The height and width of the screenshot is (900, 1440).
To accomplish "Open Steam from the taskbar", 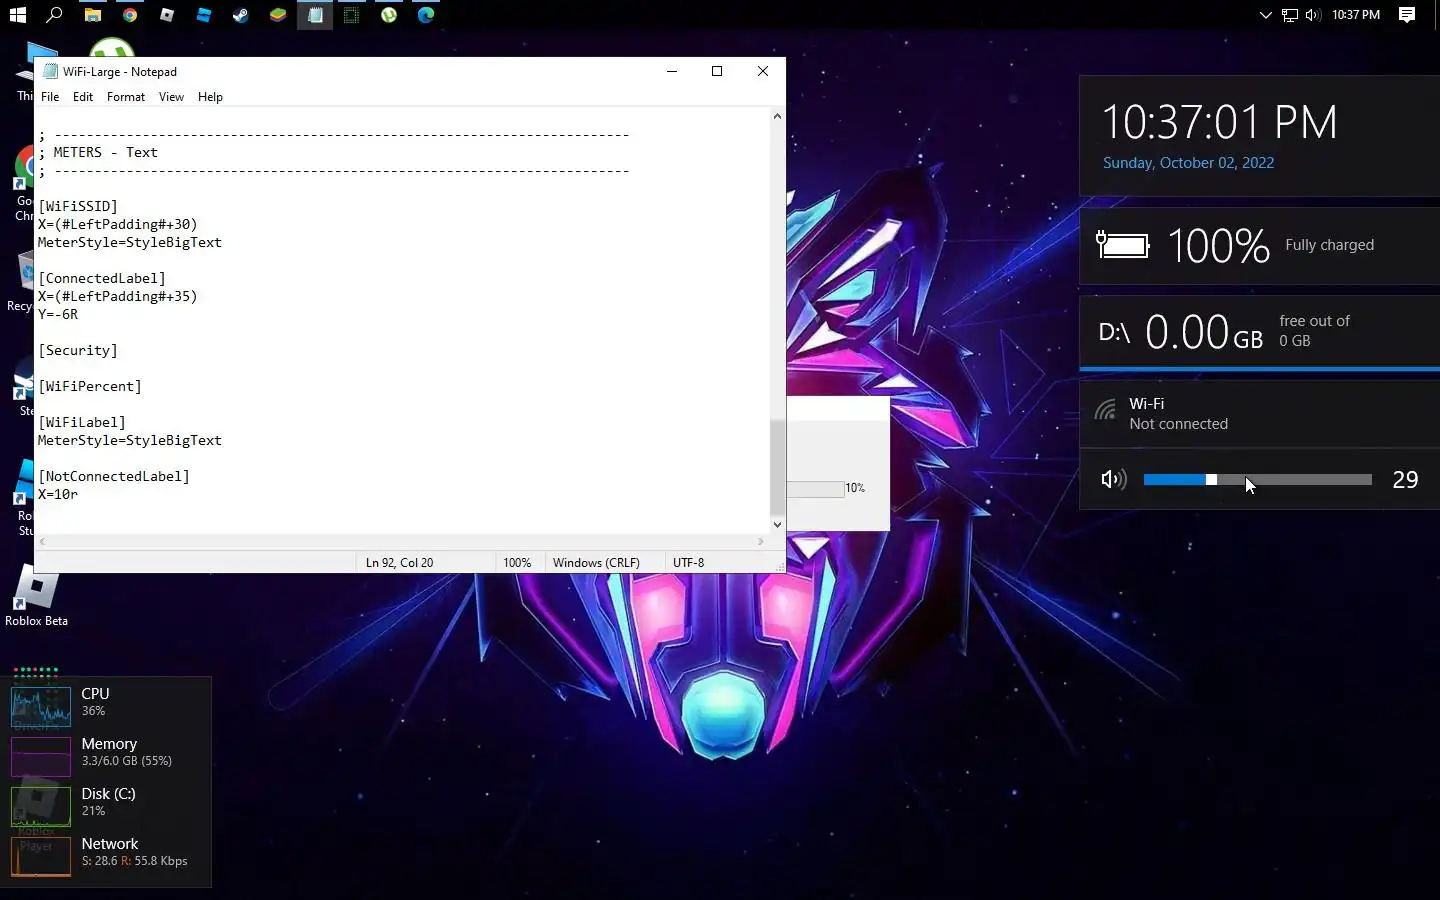I will pos(241,15).
